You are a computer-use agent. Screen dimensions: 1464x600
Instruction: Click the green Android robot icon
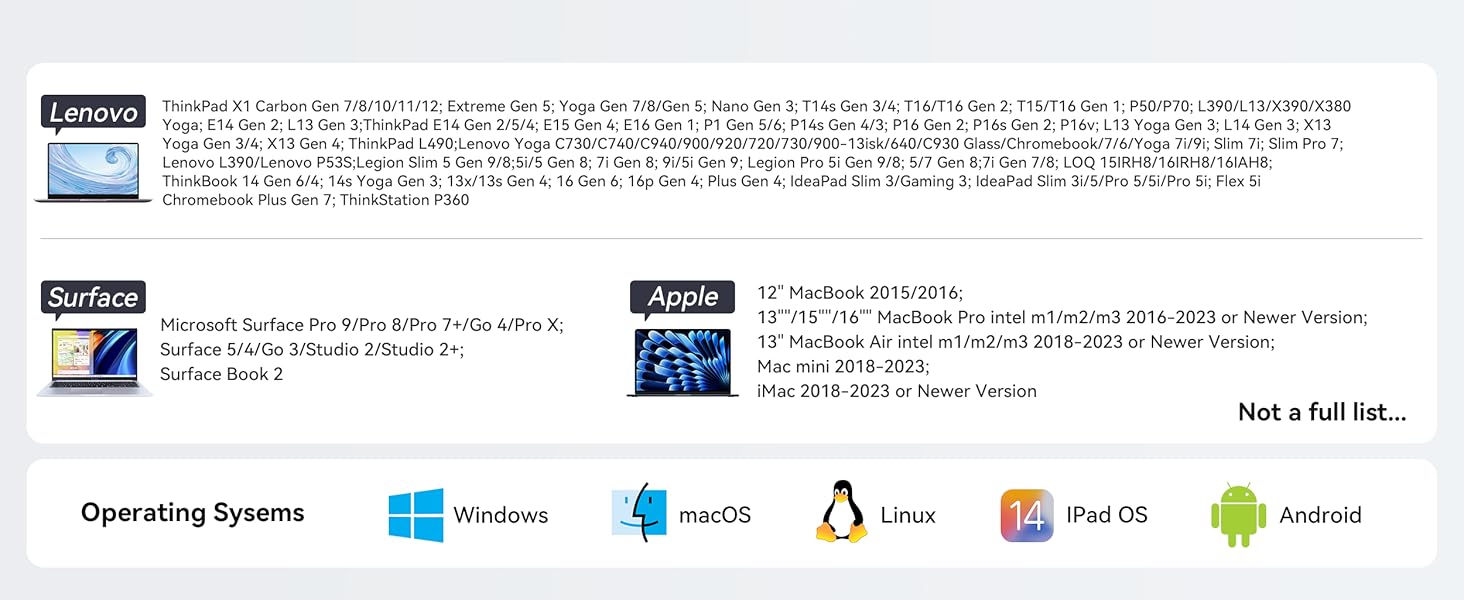point(1238,514)
